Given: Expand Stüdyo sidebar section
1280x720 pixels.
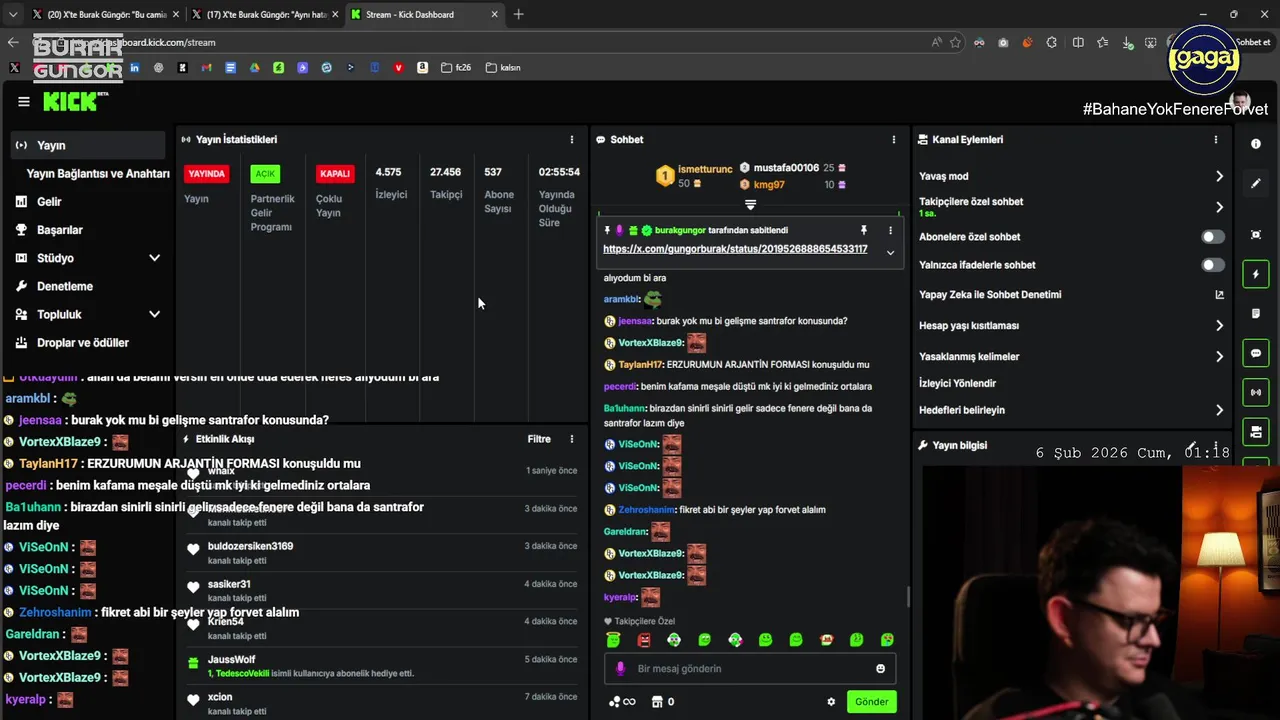Looking at the screenshot, I should click(x=154, y=258).
